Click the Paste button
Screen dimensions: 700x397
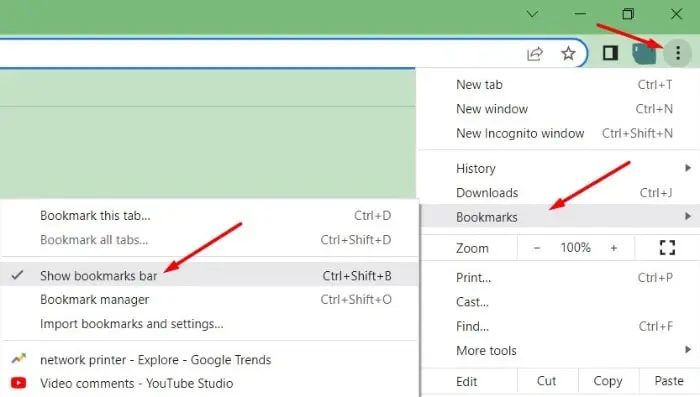point(669,381)
